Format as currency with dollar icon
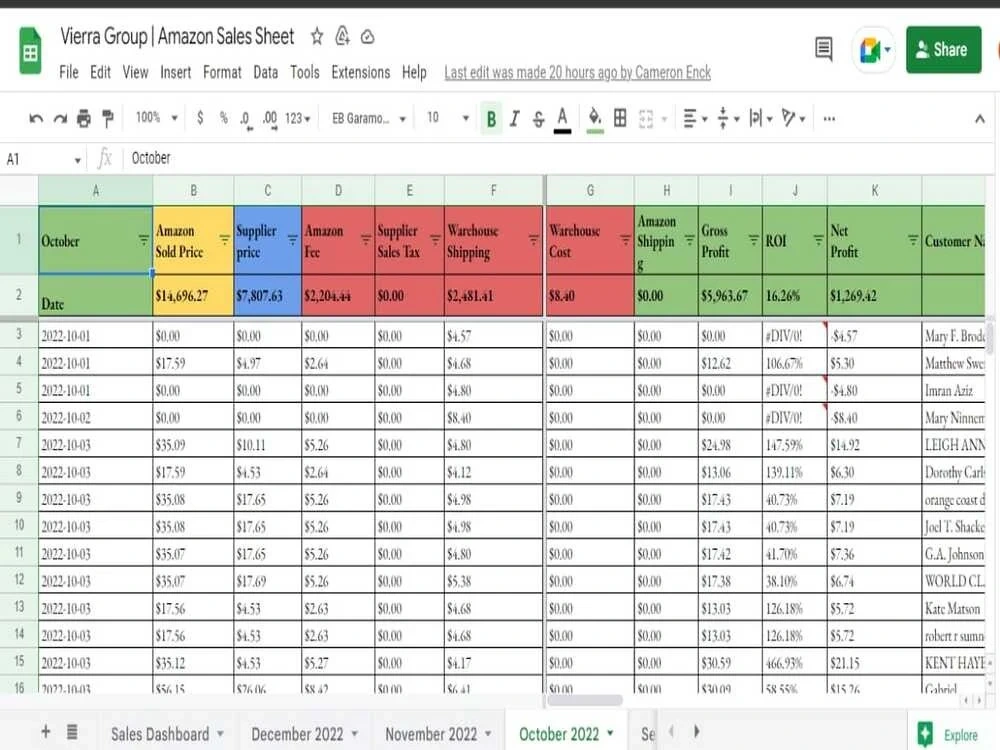Viewport: 1000px width, 750px height. click(200, 117)
